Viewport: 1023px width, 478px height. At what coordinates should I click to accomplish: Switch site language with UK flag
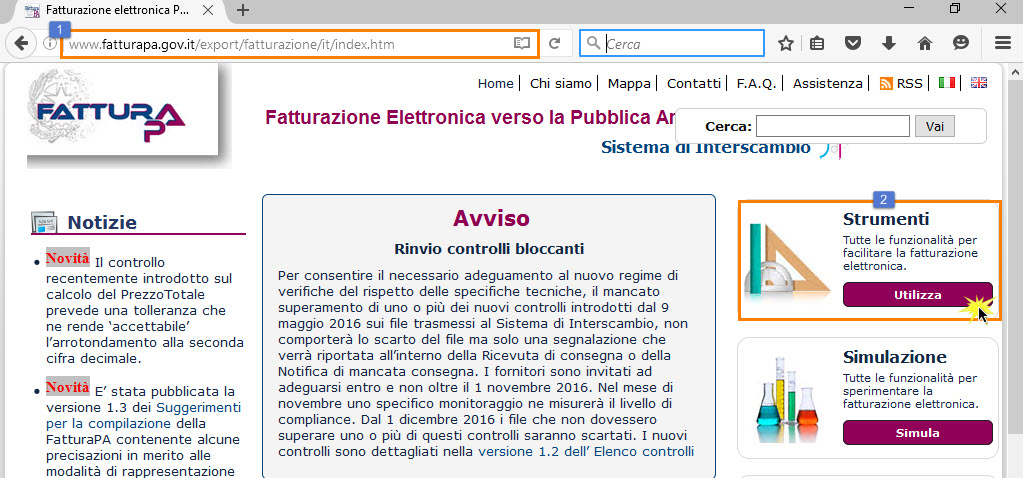[979, 83]
